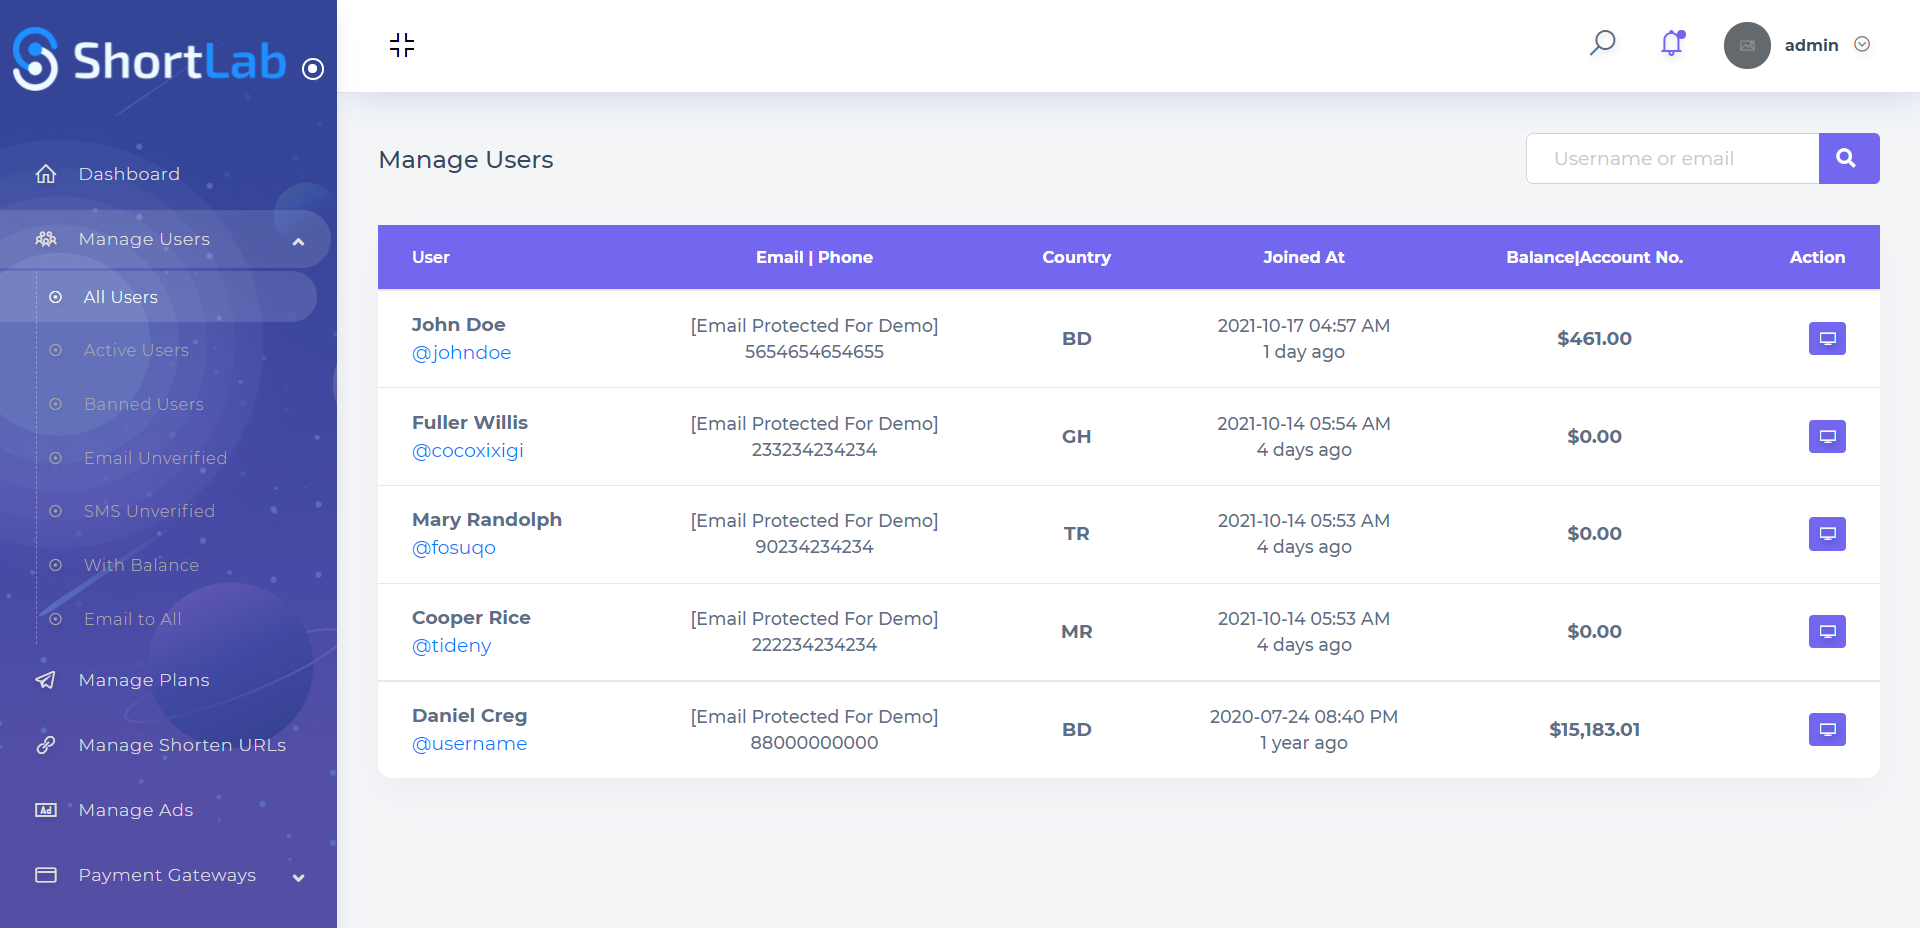Collapse the Manage Users submenu chevron
Screen dimensions: 1920x928
(298, 241)
